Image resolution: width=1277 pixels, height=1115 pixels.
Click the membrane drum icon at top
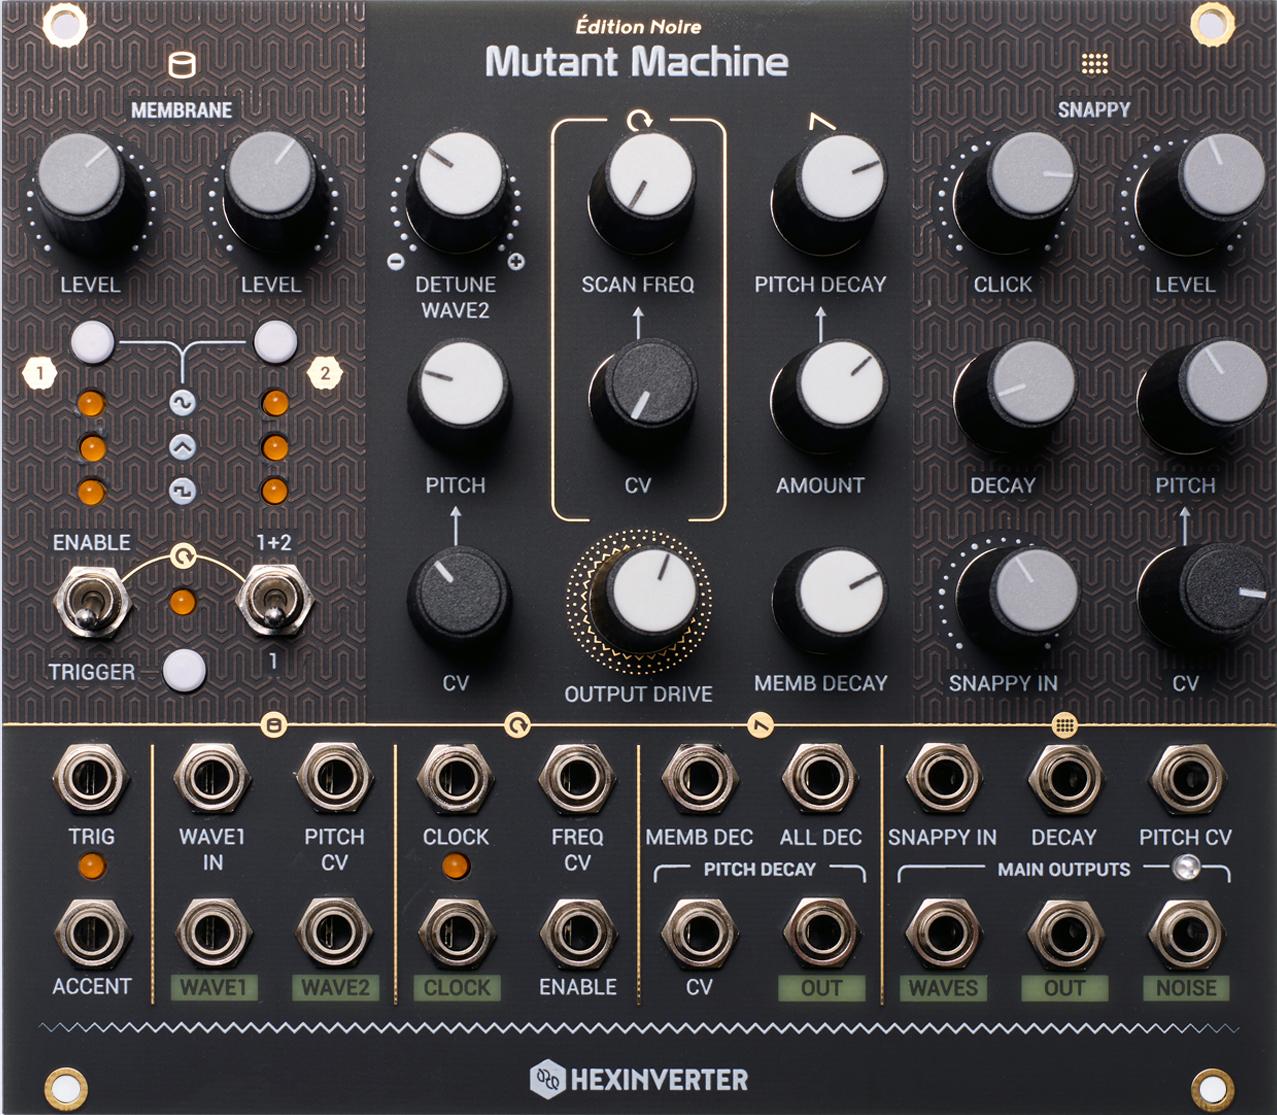point(182,66)
